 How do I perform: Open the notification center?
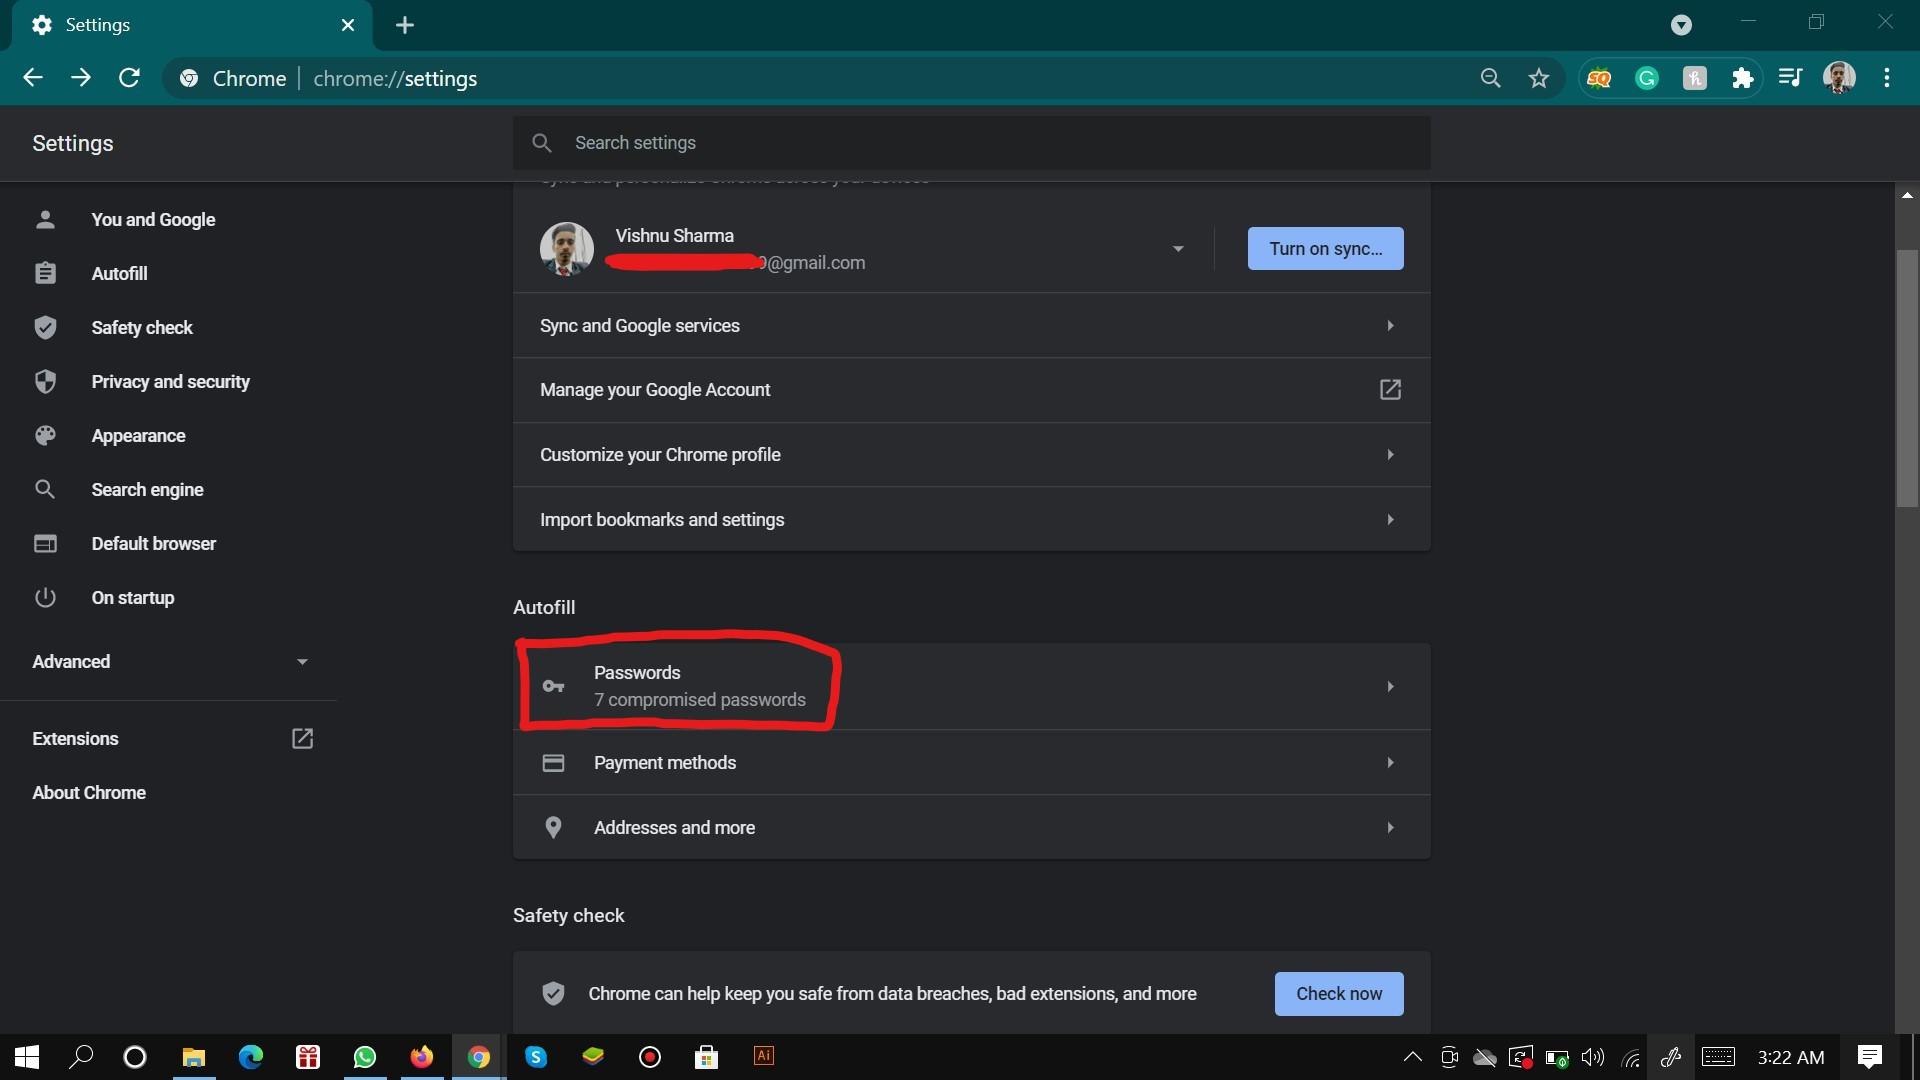tap(1870, 1057)
